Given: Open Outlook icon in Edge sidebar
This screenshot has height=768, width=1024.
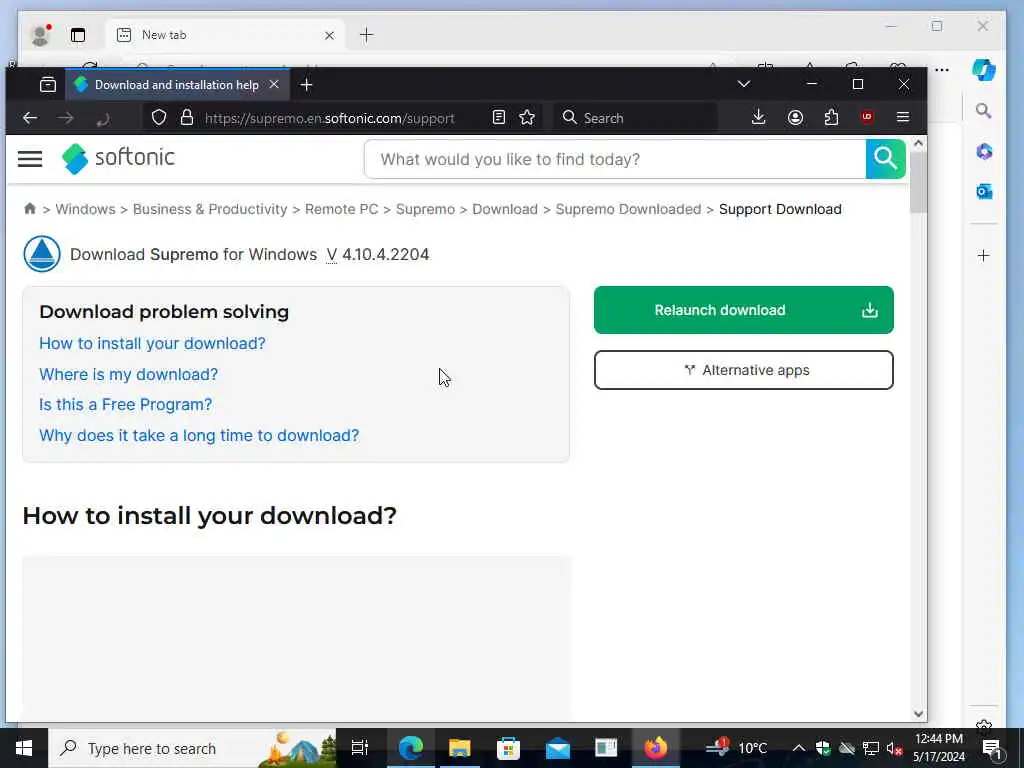Looking at the screenshot, I should click(x=984, y=191).
